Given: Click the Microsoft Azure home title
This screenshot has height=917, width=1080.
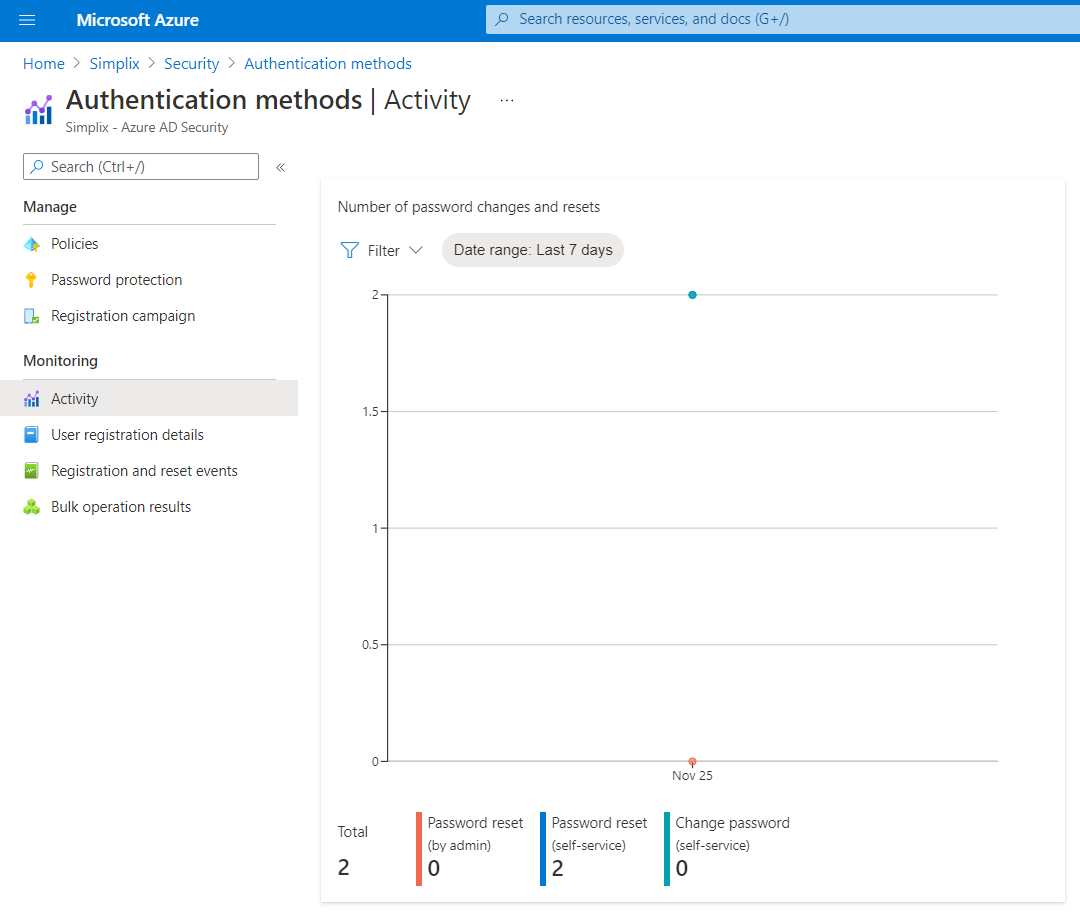Looking at the screenshot, I should pos(137,20).
